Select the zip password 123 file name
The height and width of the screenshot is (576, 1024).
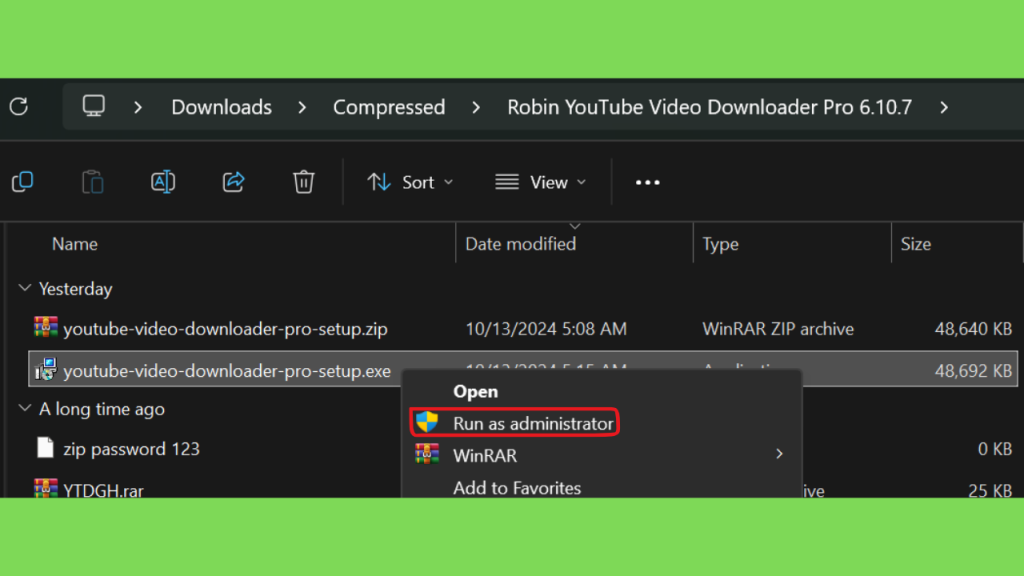(x=131, y=449)
